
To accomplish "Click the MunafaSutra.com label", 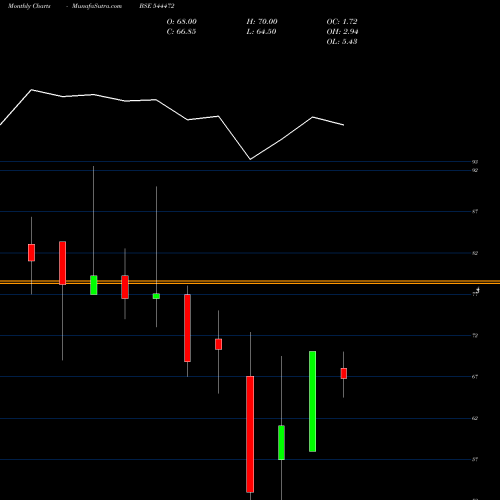I will (x=97, y=6).
